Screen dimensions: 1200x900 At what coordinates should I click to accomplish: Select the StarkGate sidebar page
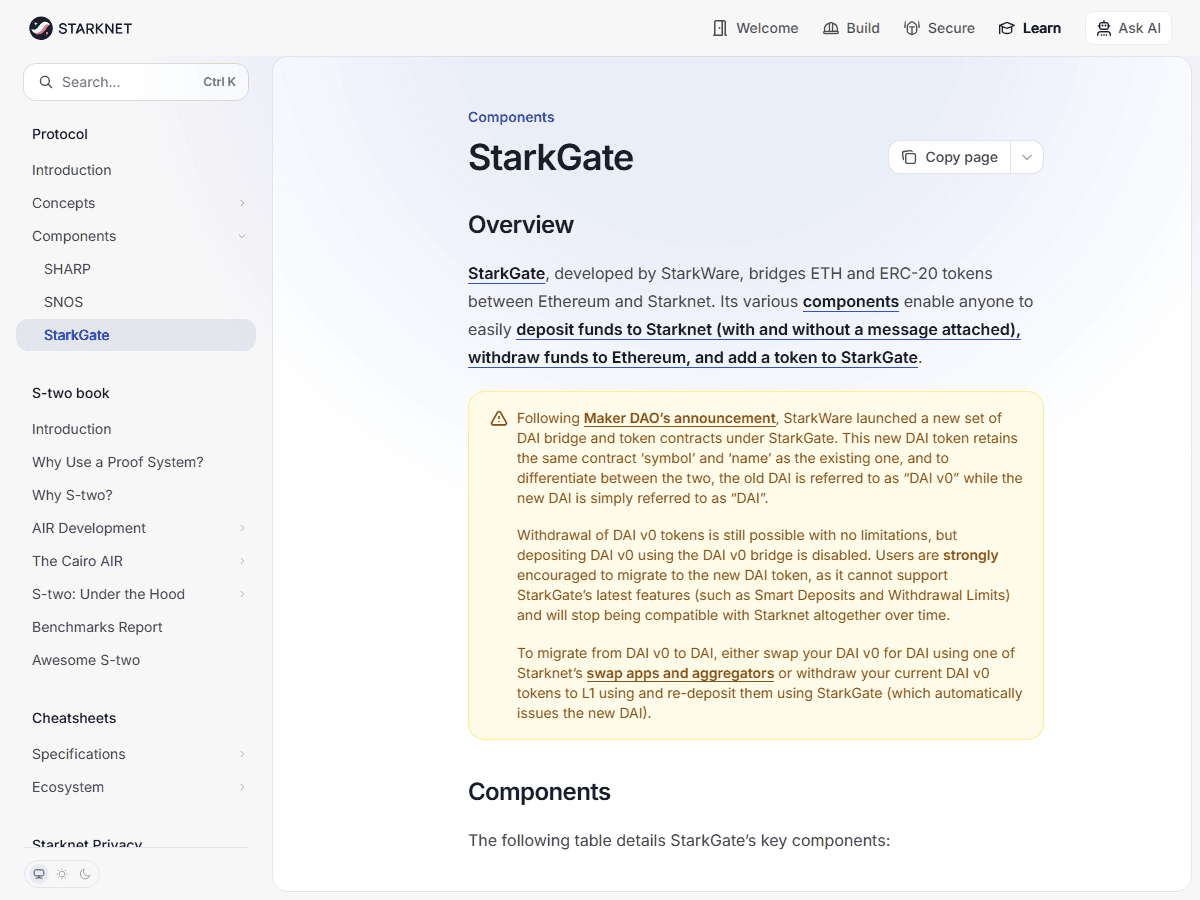coord(136,335)
